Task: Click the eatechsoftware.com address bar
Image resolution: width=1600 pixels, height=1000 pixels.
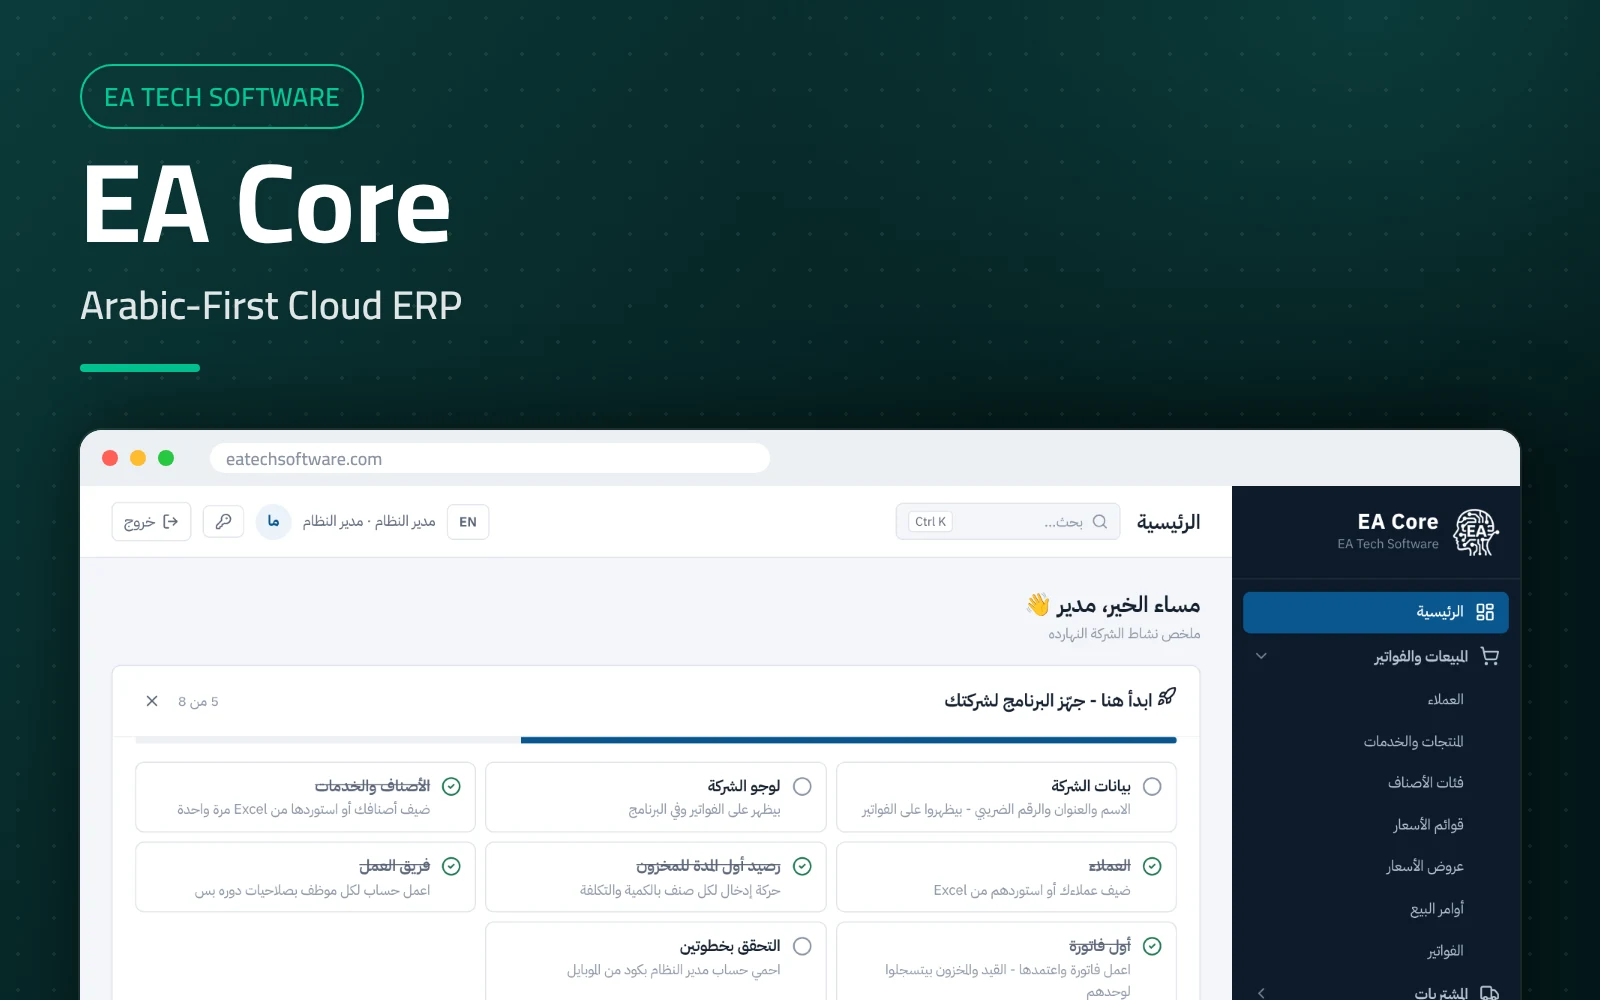Action: pos(490,459)
